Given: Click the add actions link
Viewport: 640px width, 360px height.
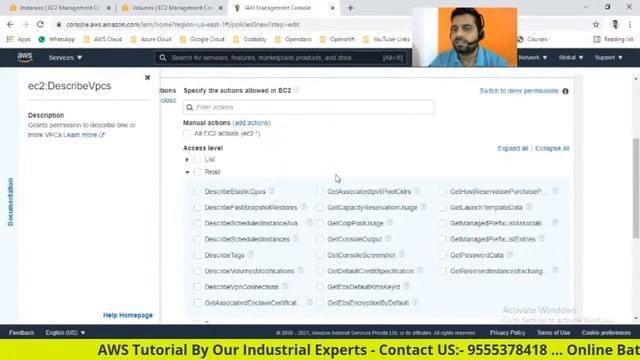Looking at the screenshot, I should (251, 122).
